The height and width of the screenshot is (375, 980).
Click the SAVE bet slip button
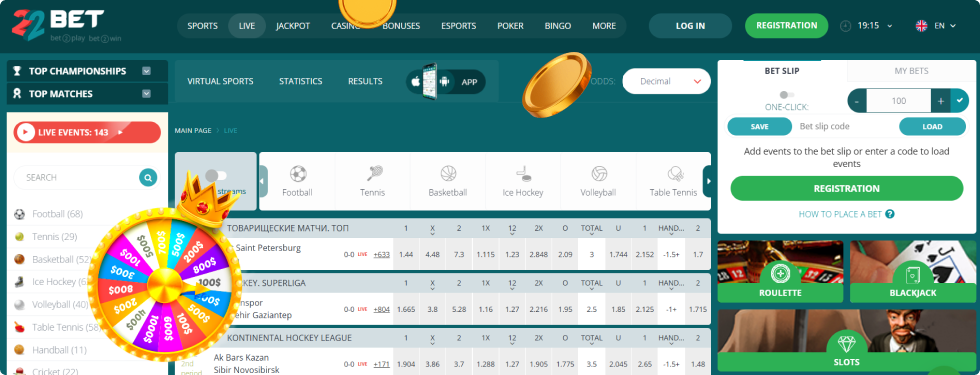coord(759,126)
